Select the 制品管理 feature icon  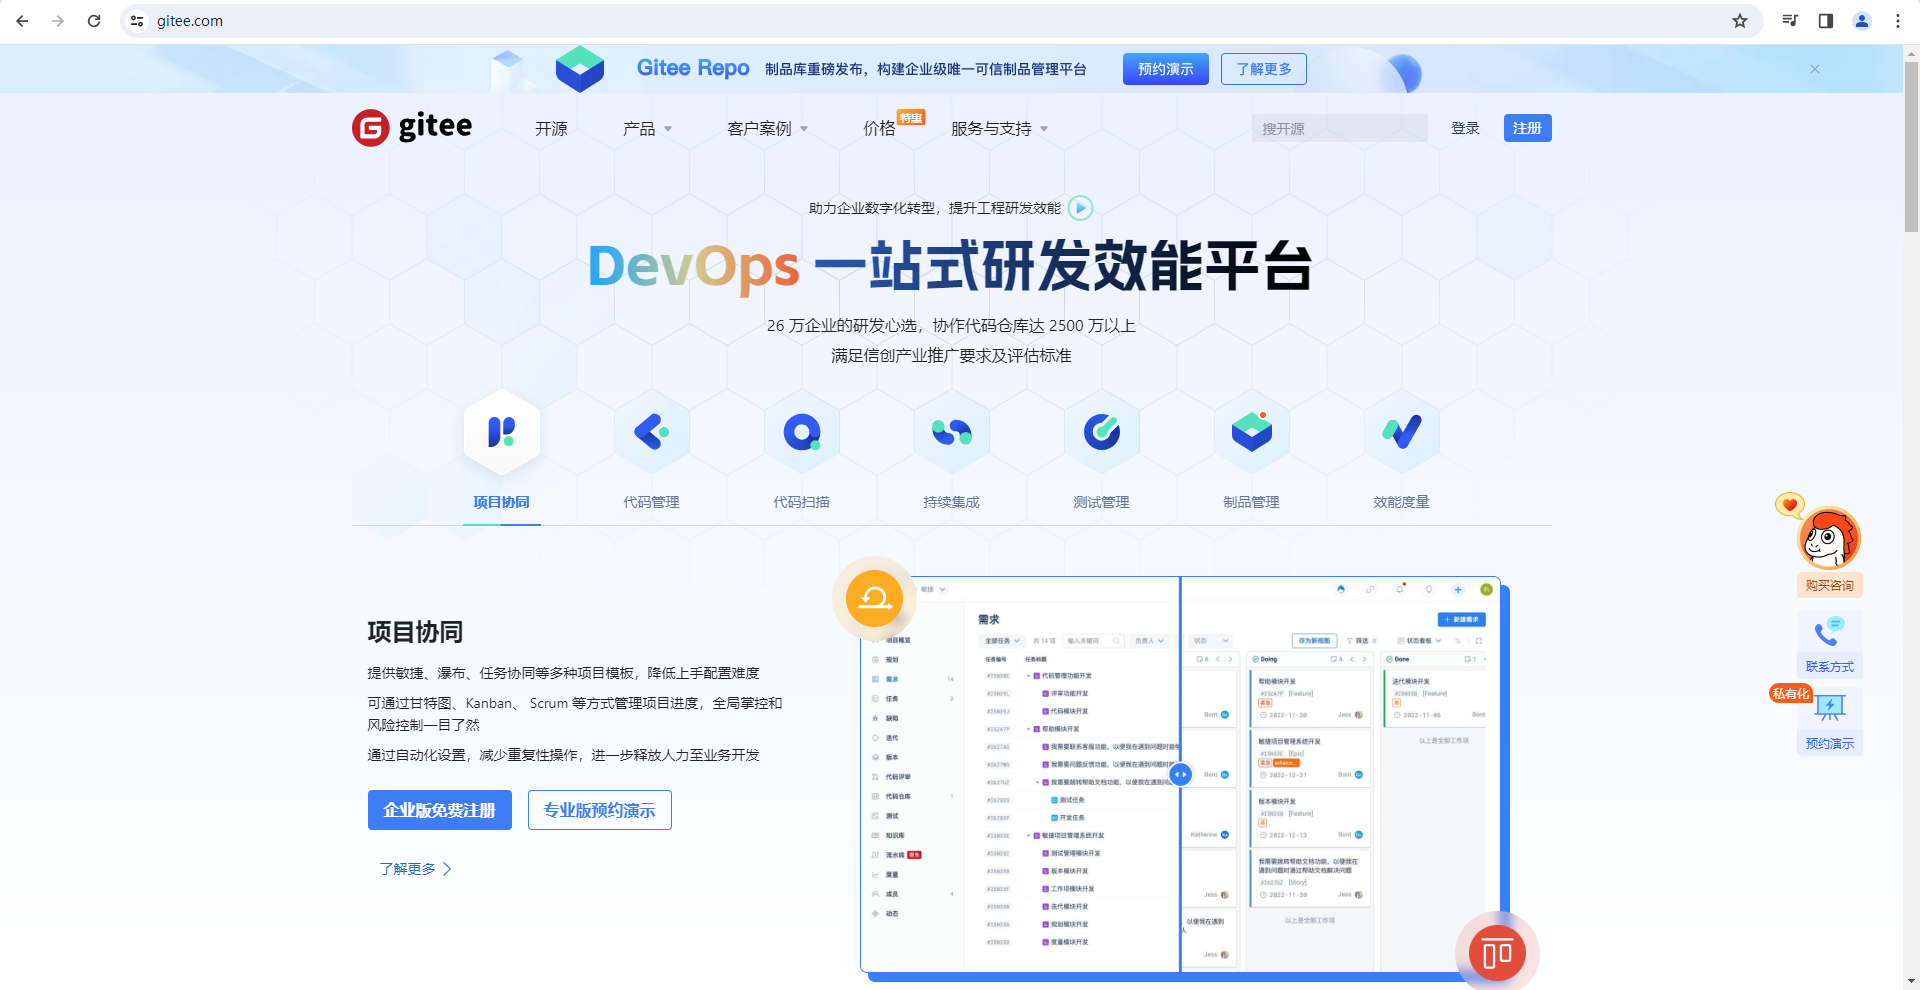(1251, 432)
